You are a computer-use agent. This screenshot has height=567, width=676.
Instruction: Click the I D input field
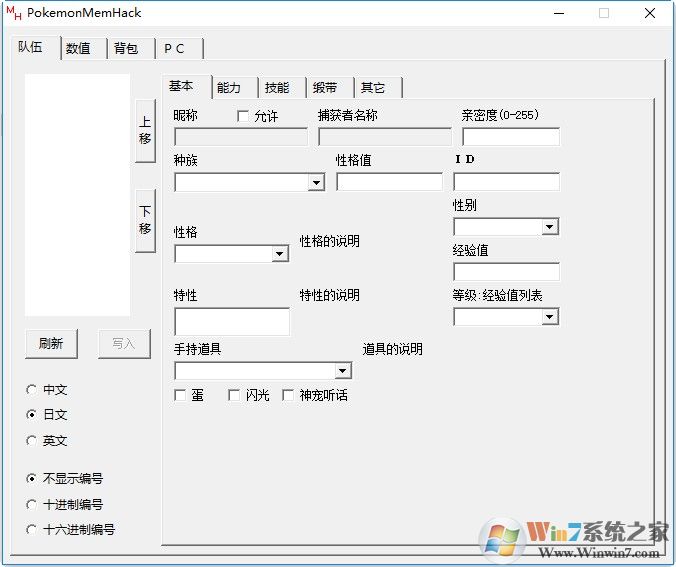point(507,182)
